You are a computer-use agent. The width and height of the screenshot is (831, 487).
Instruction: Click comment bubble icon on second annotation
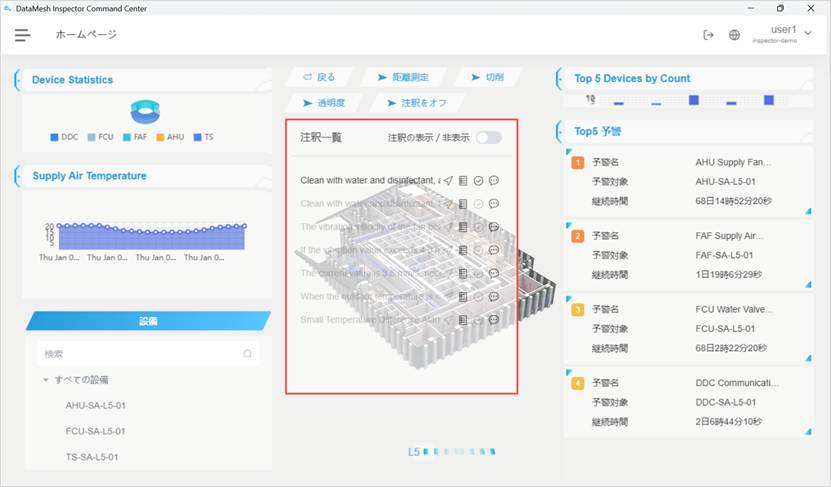pos(494,204)
